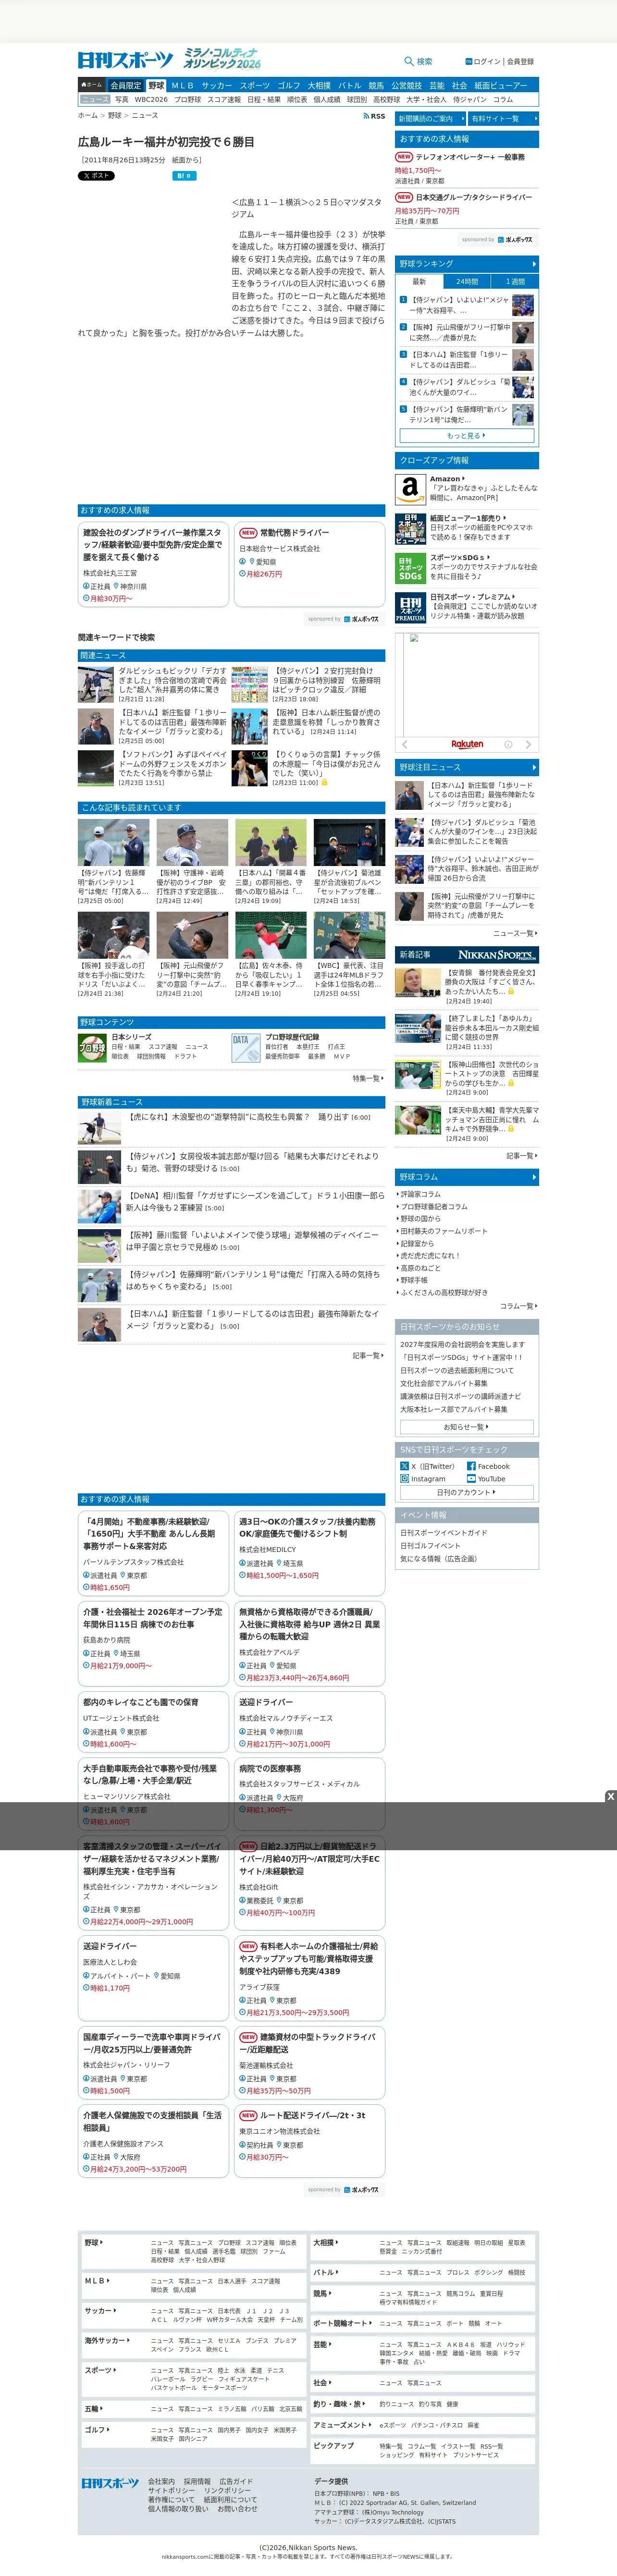Click 記事一覧 under 野球新着ニュース
The image size is (617, 2576).
click(368, 1356)
